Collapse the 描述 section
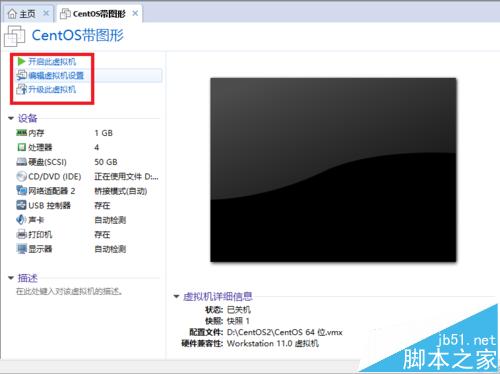Screen dimensions: 500x374 click(11, 278)
